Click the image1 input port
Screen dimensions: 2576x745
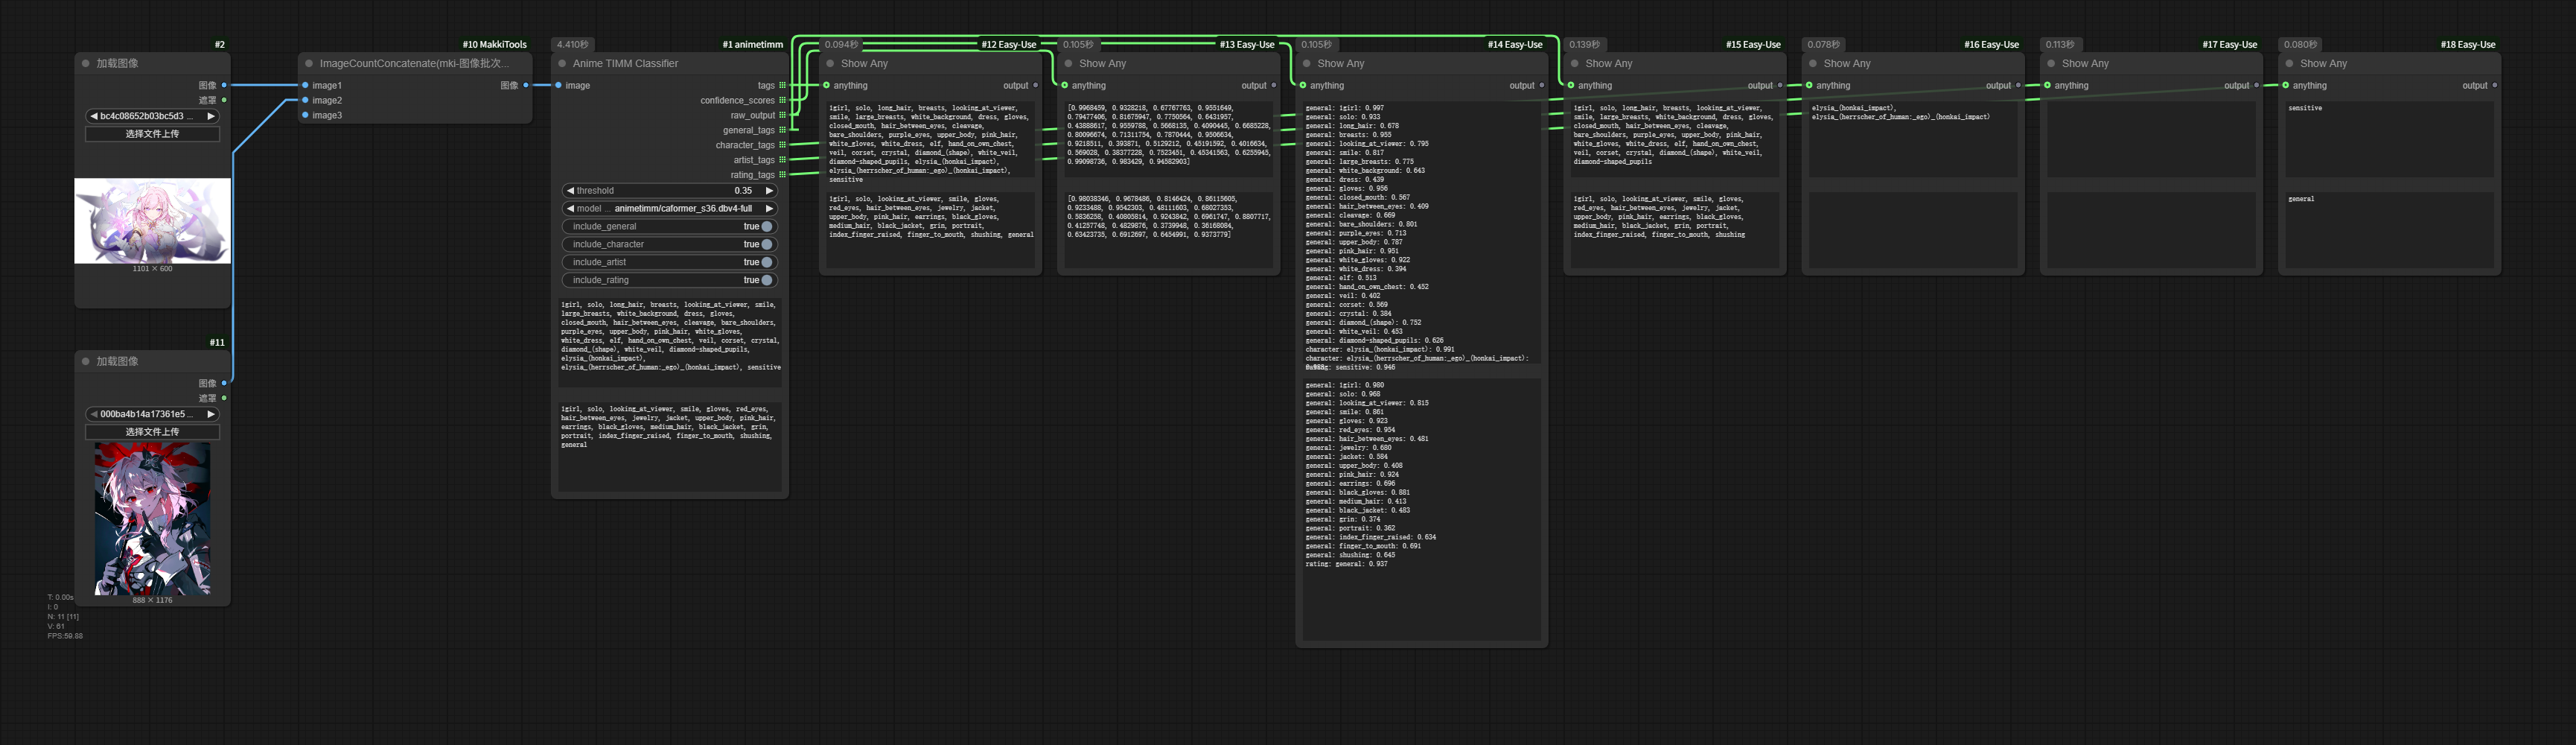305,85
